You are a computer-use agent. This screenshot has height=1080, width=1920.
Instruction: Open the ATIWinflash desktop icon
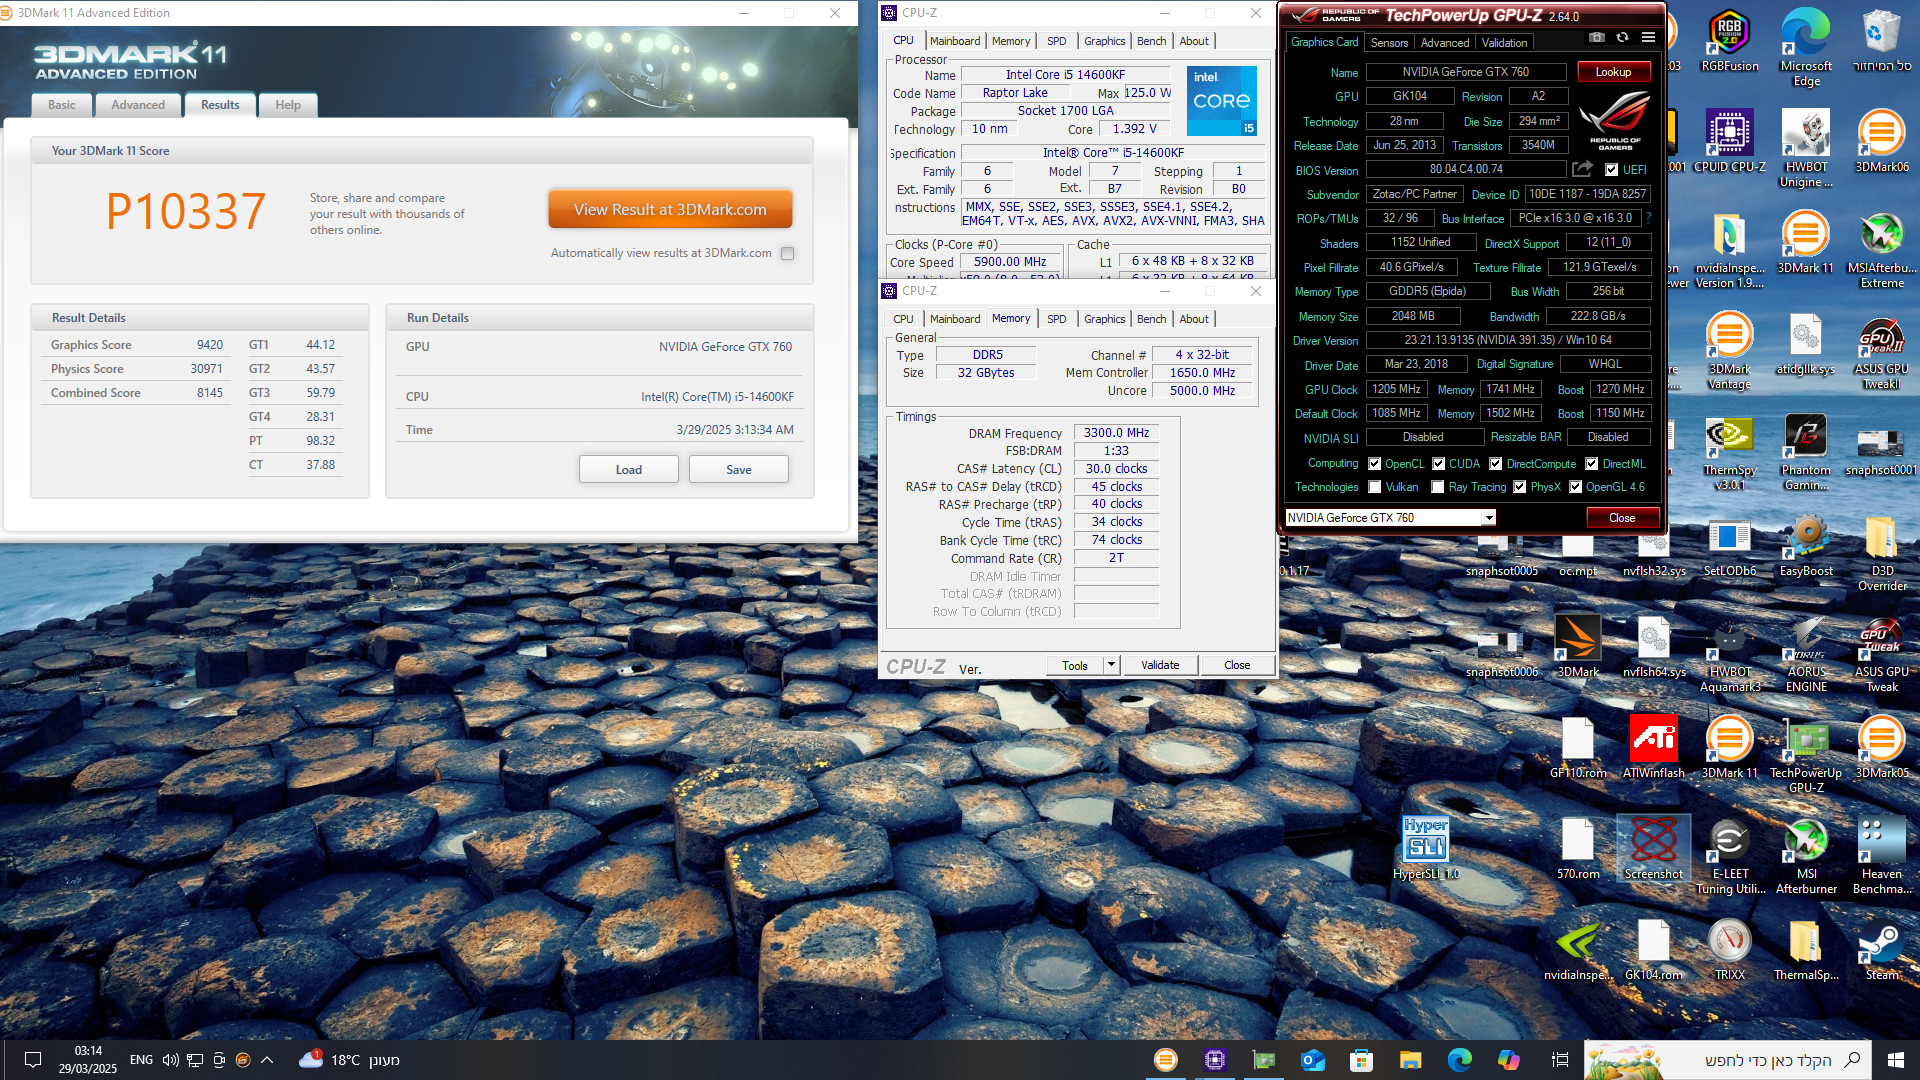(1654, 747)
